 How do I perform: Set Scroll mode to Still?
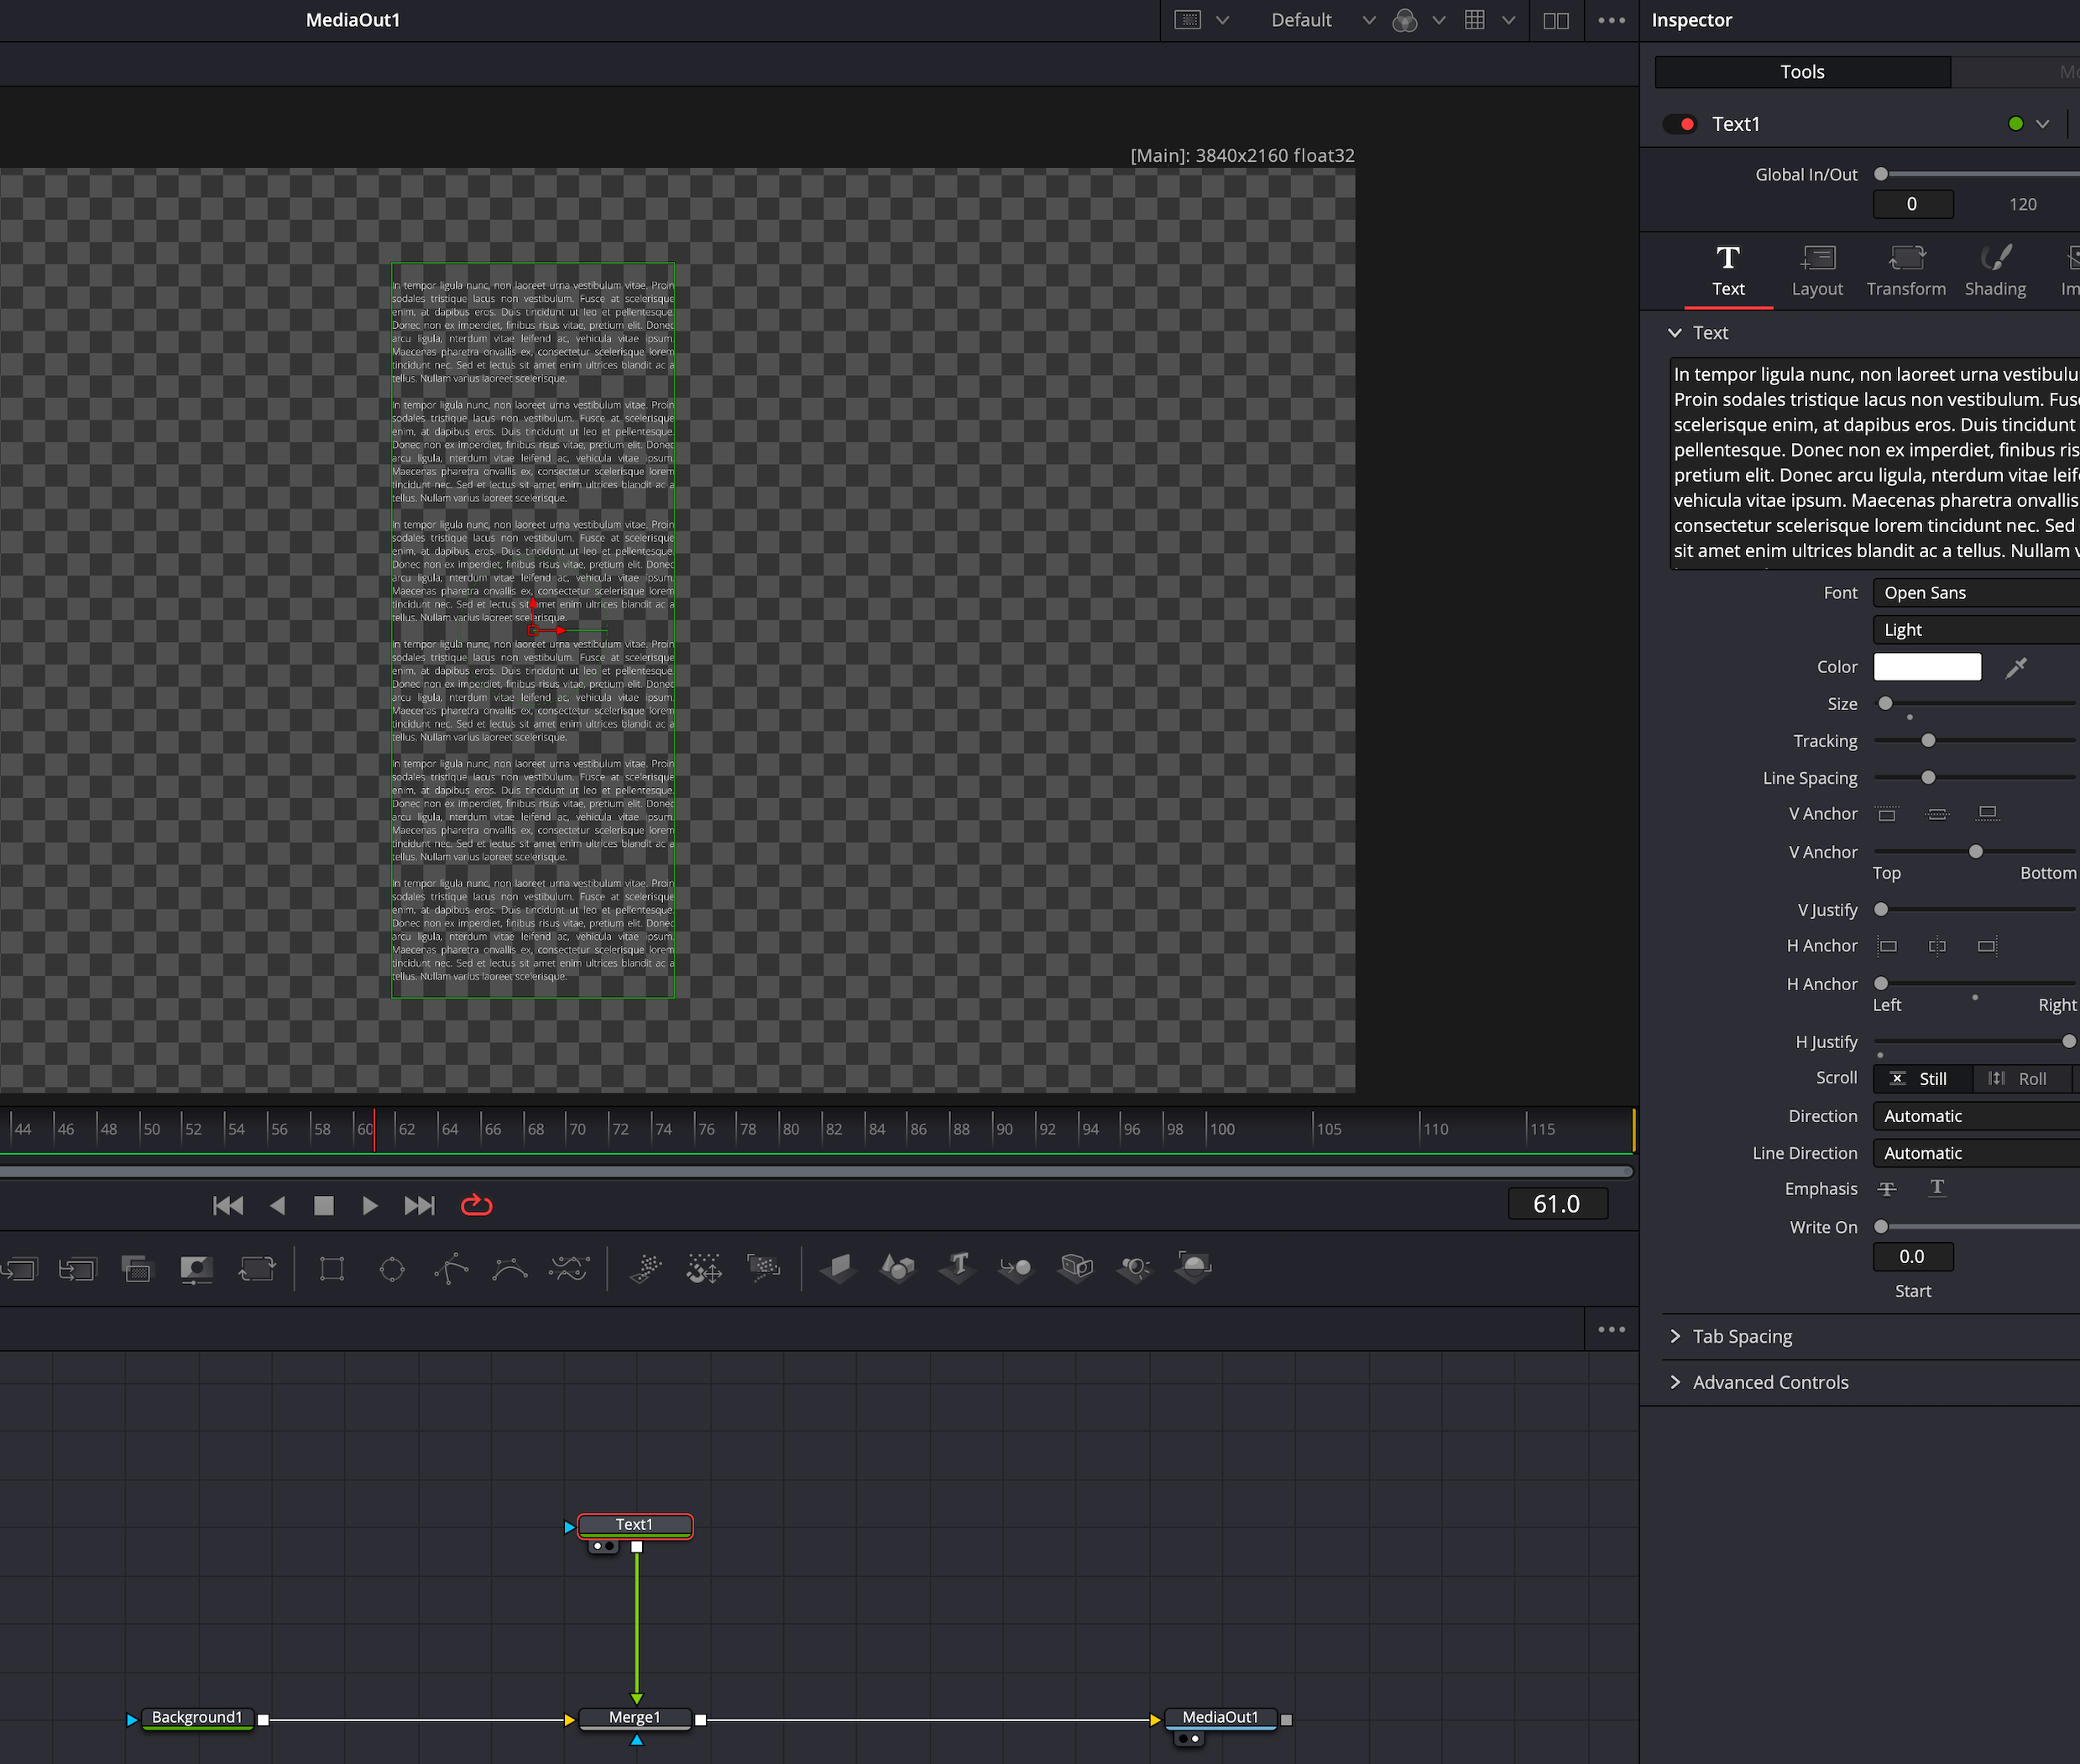[1922, 1079]
